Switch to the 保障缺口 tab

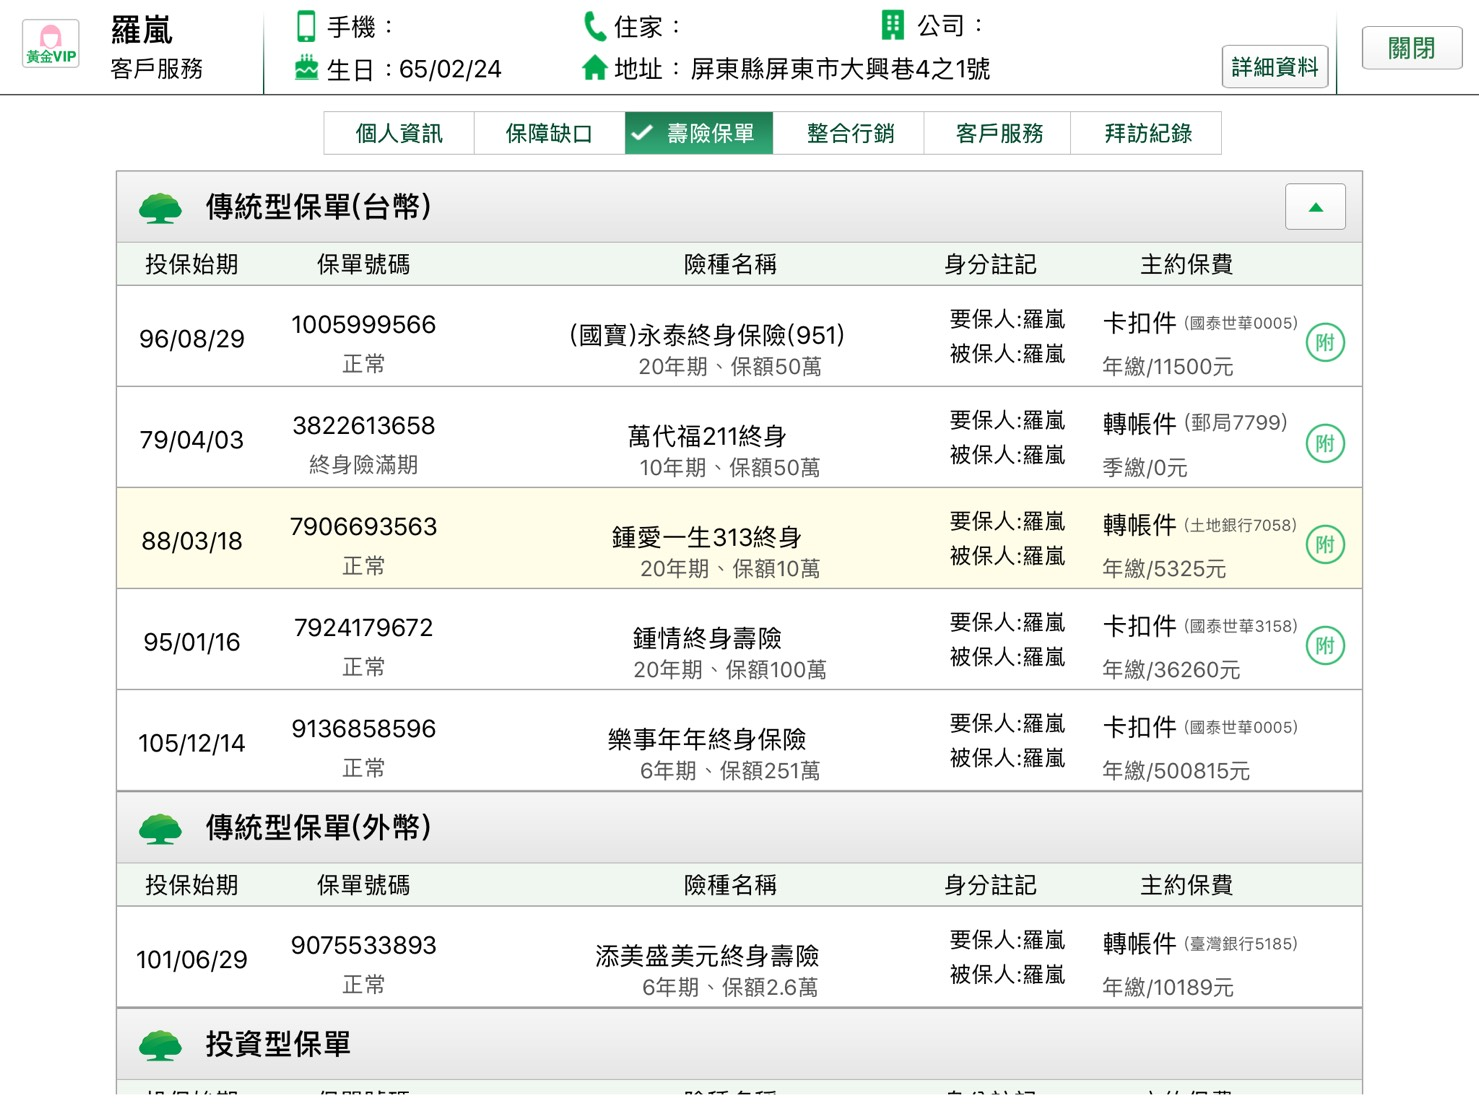click(x=549, y=133)
